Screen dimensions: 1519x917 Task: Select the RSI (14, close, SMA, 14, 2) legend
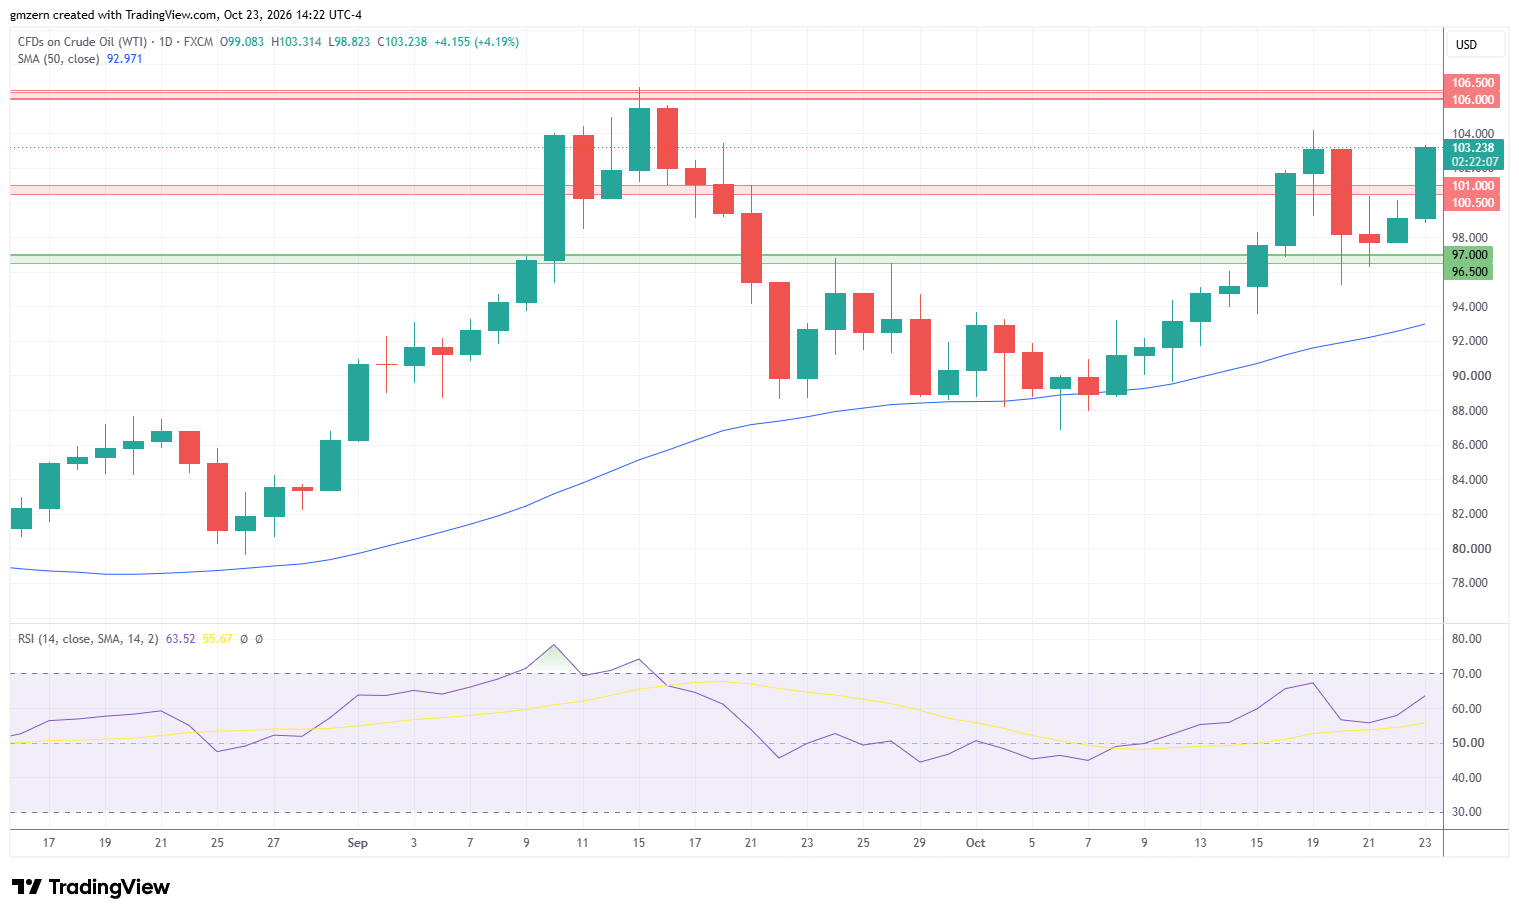[x=88, y=639]
